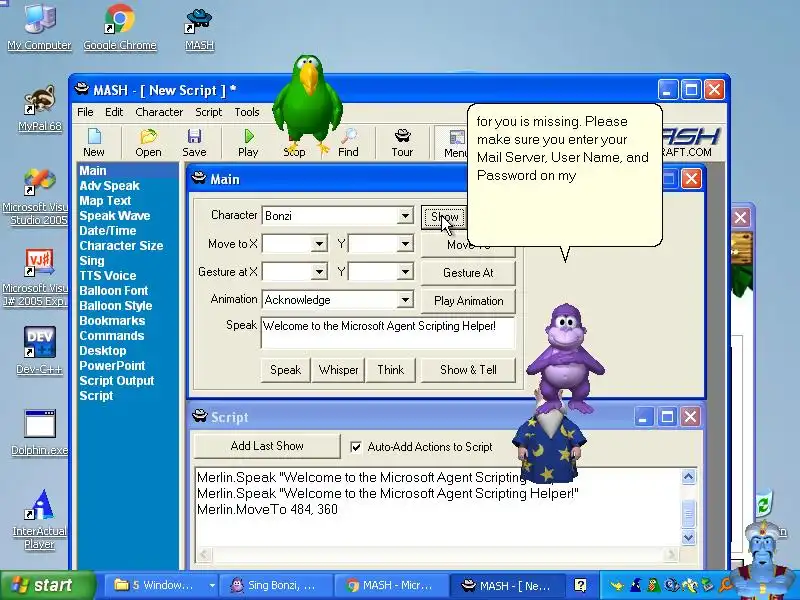Click the green parrot agent character
Image resolution: width=800 pixels, height=600 pixels.
point(308,105)
